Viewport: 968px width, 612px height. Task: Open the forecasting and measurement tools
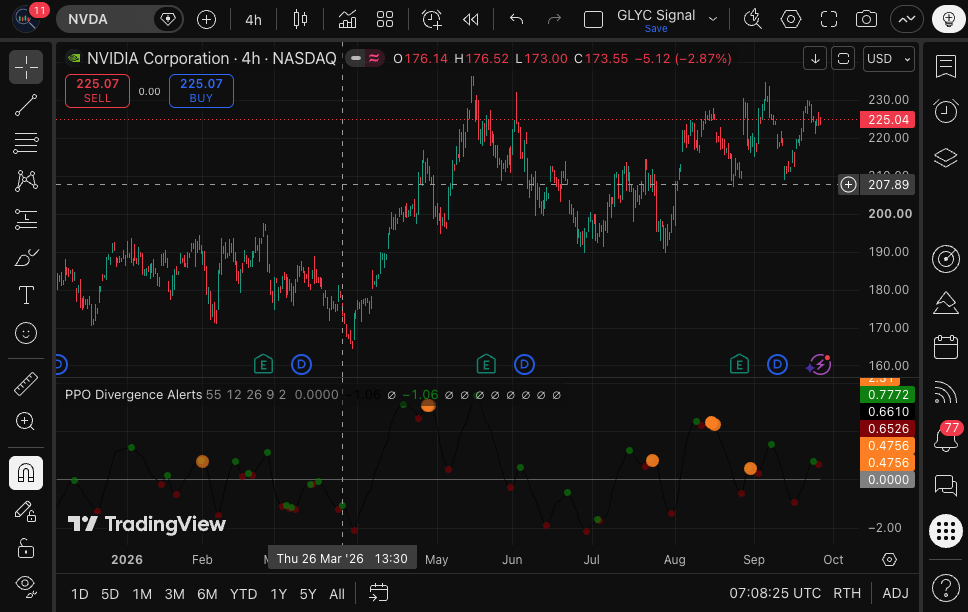[x=26, y=219]
